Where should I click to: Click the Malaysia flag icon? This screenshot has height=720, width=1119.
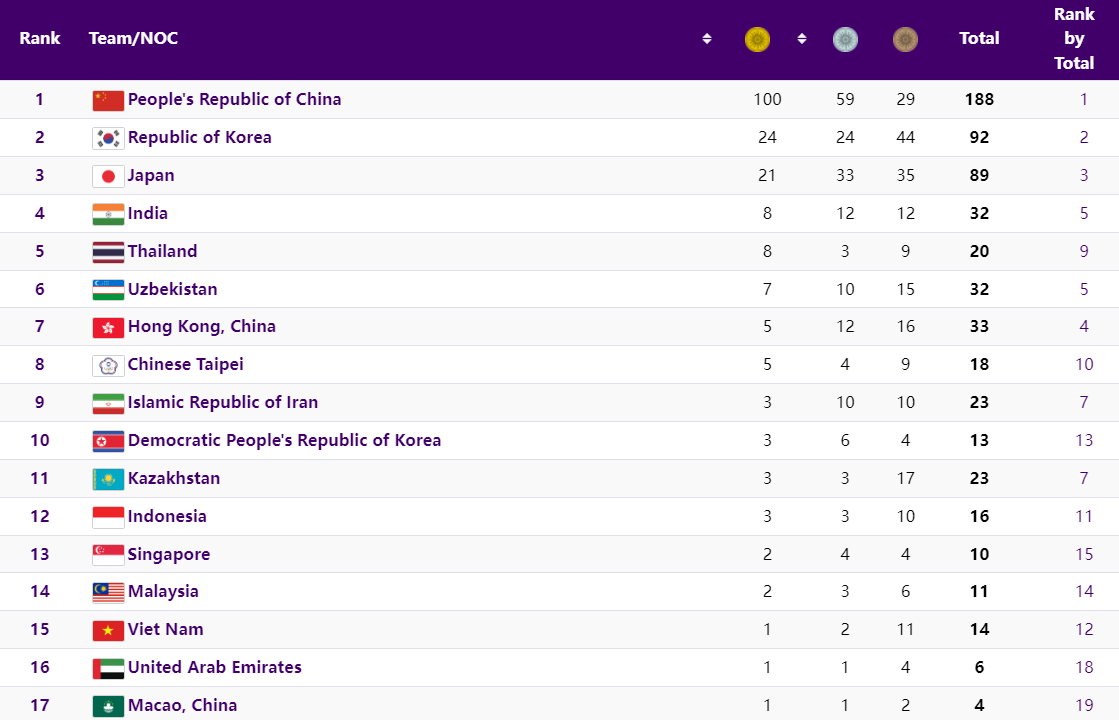[108, 593]
